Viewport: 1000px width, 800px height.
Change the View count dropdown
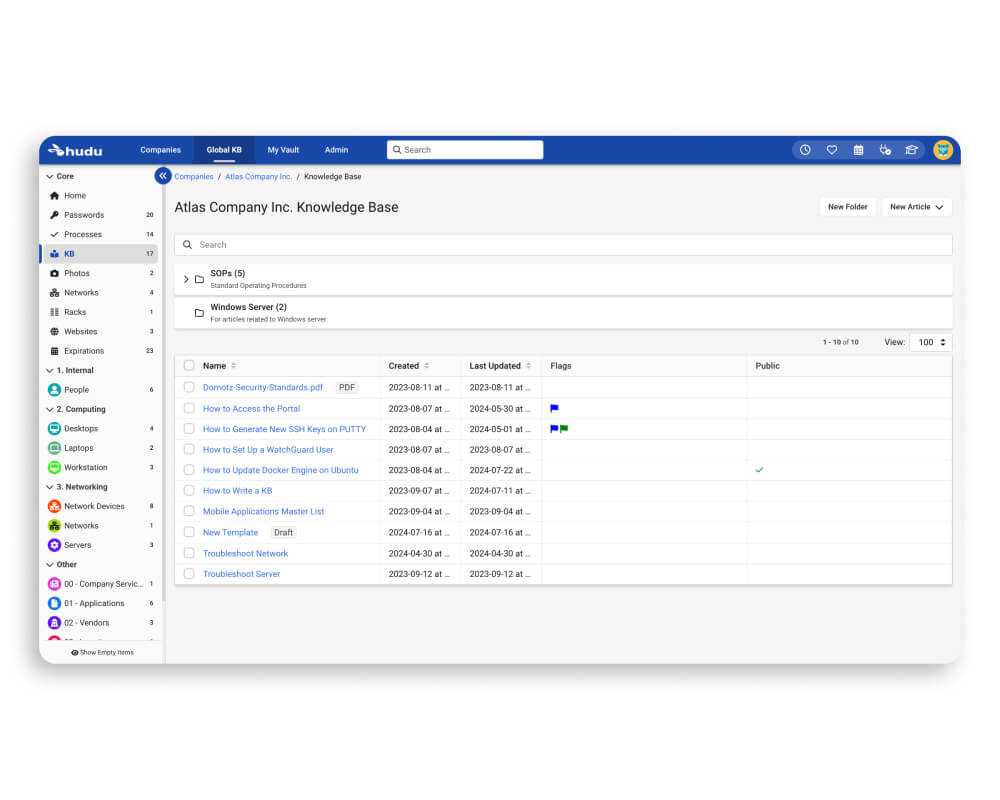coord(931,343)
